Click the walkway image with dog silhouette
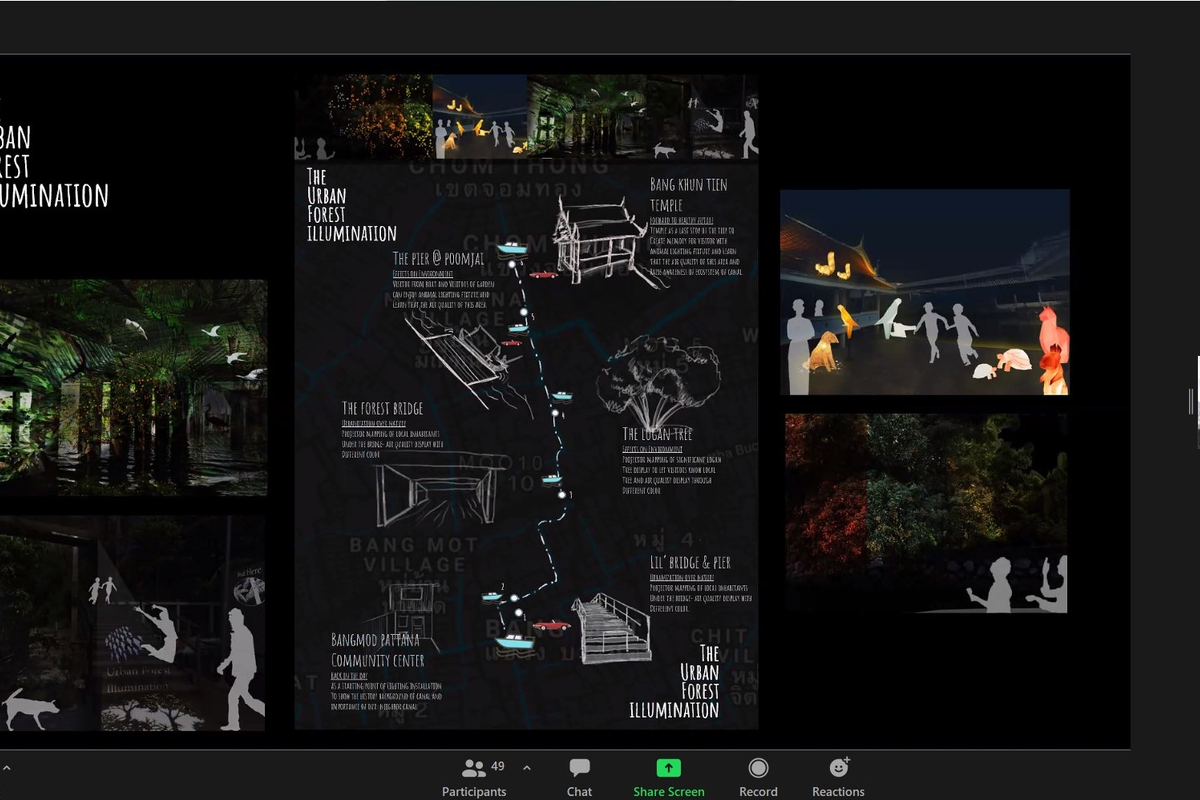The width and height of the screenshot is (1200, 800). click(132, 624)
